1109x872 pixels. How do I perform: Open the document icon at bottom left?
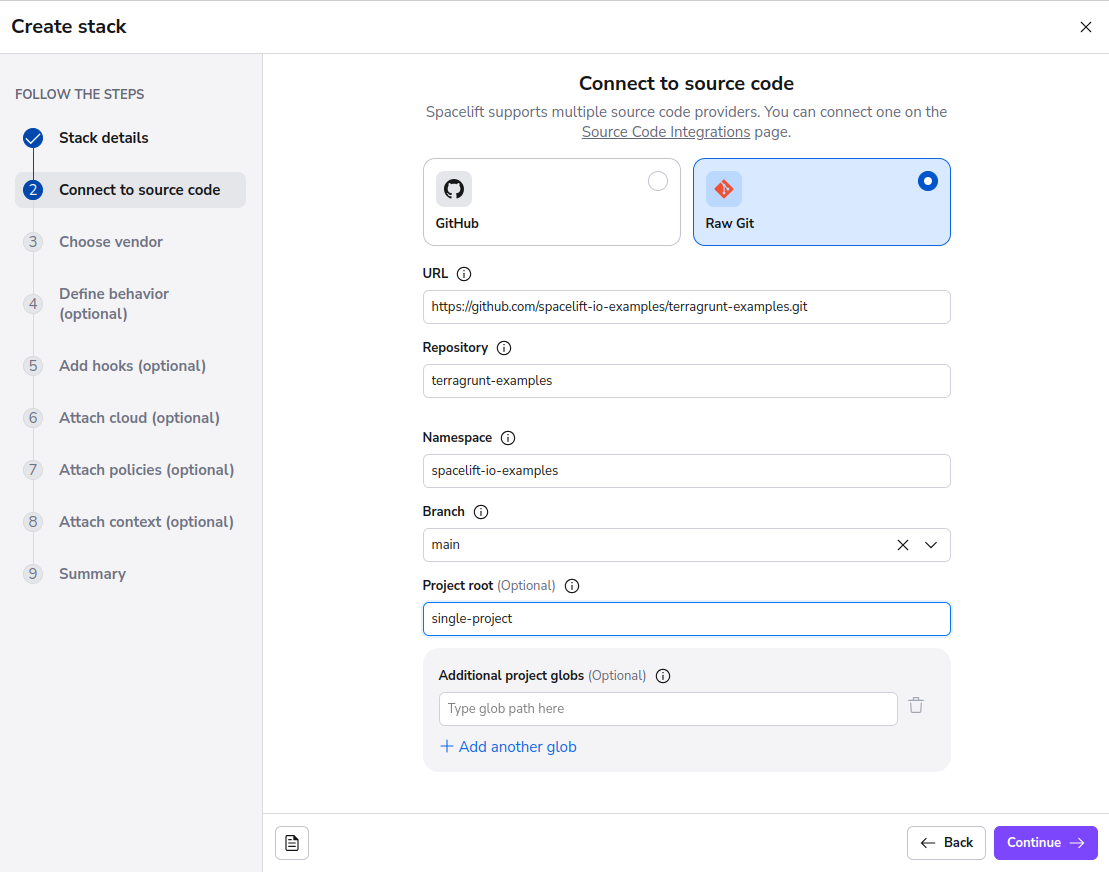point(291,843)
